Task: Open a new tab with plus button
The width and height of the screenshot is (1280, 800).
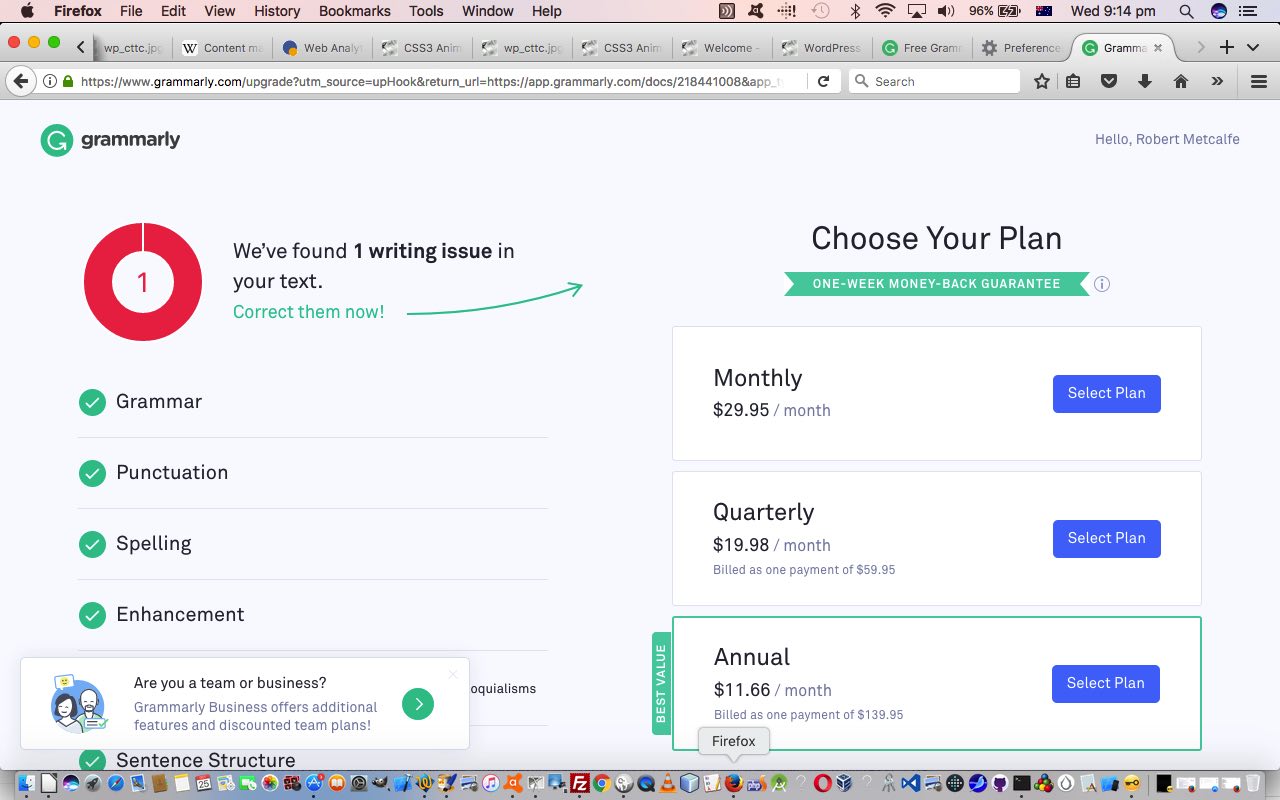Action: pyautogui.click(x=1227, y=47)
